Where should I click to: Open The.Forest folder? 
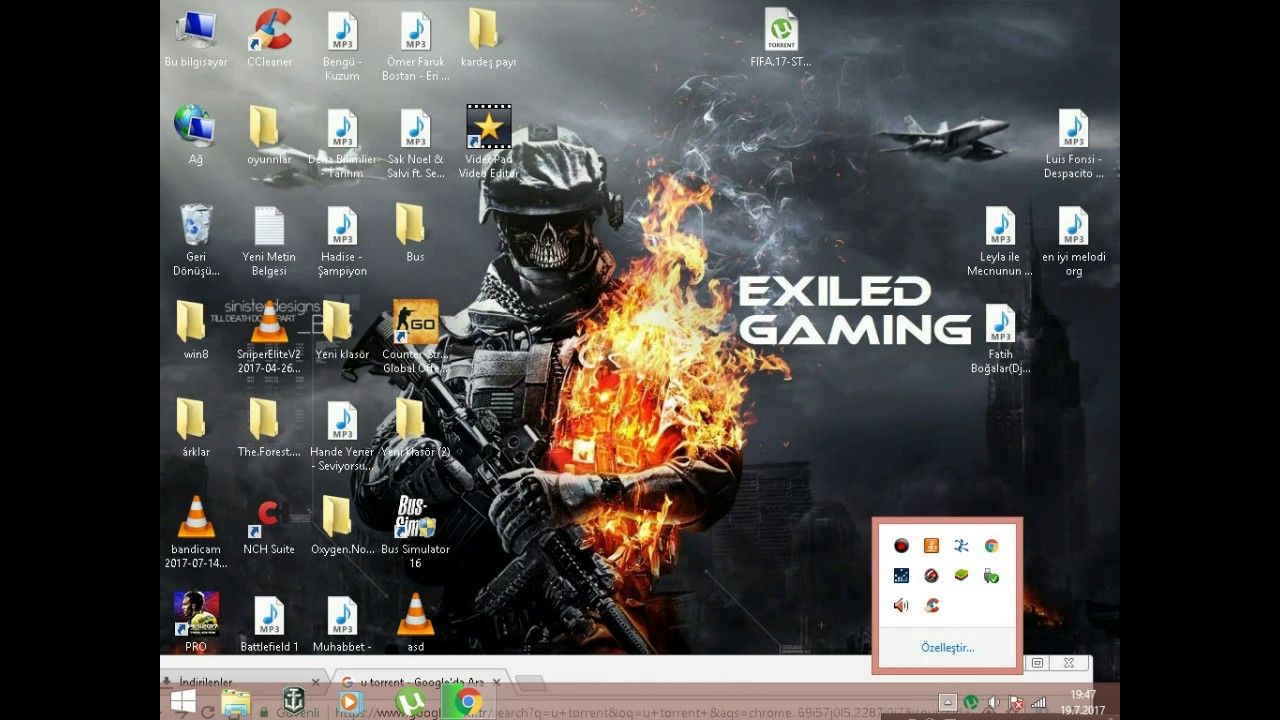(269, 428)
